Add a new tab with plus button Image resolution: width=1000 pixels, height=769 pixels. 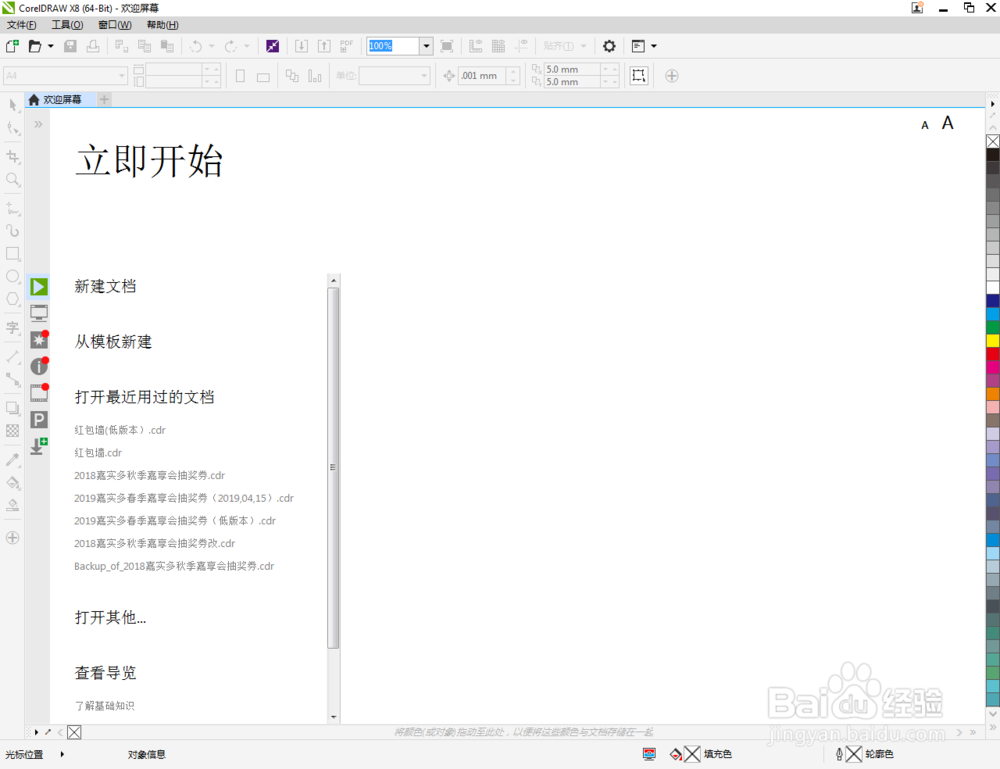(105, 99)
